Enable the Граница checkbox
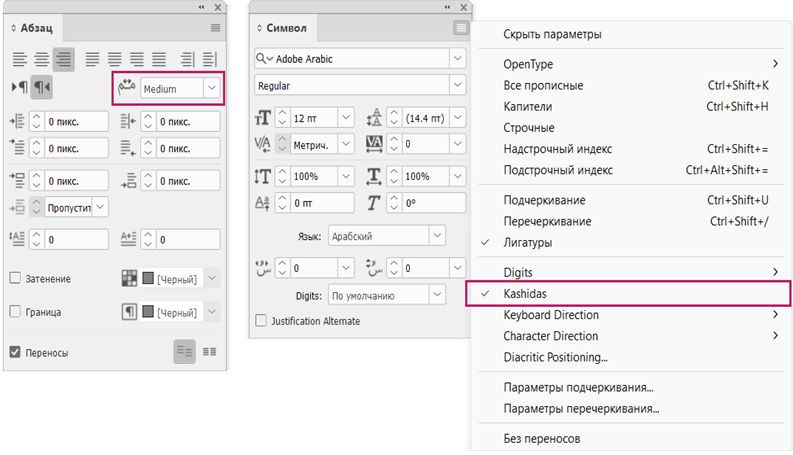 click(x=15, y=311)
